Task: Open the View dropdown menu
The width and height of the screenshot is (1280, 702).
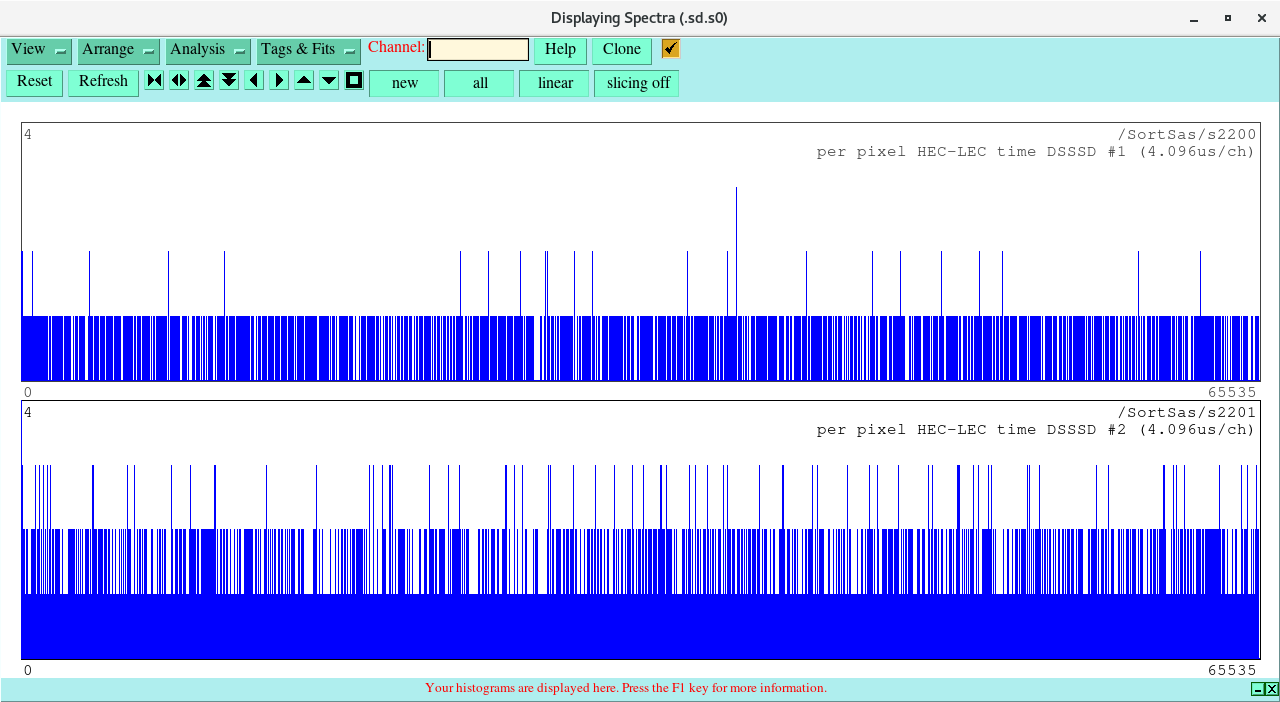Action: tap(39, 50)
